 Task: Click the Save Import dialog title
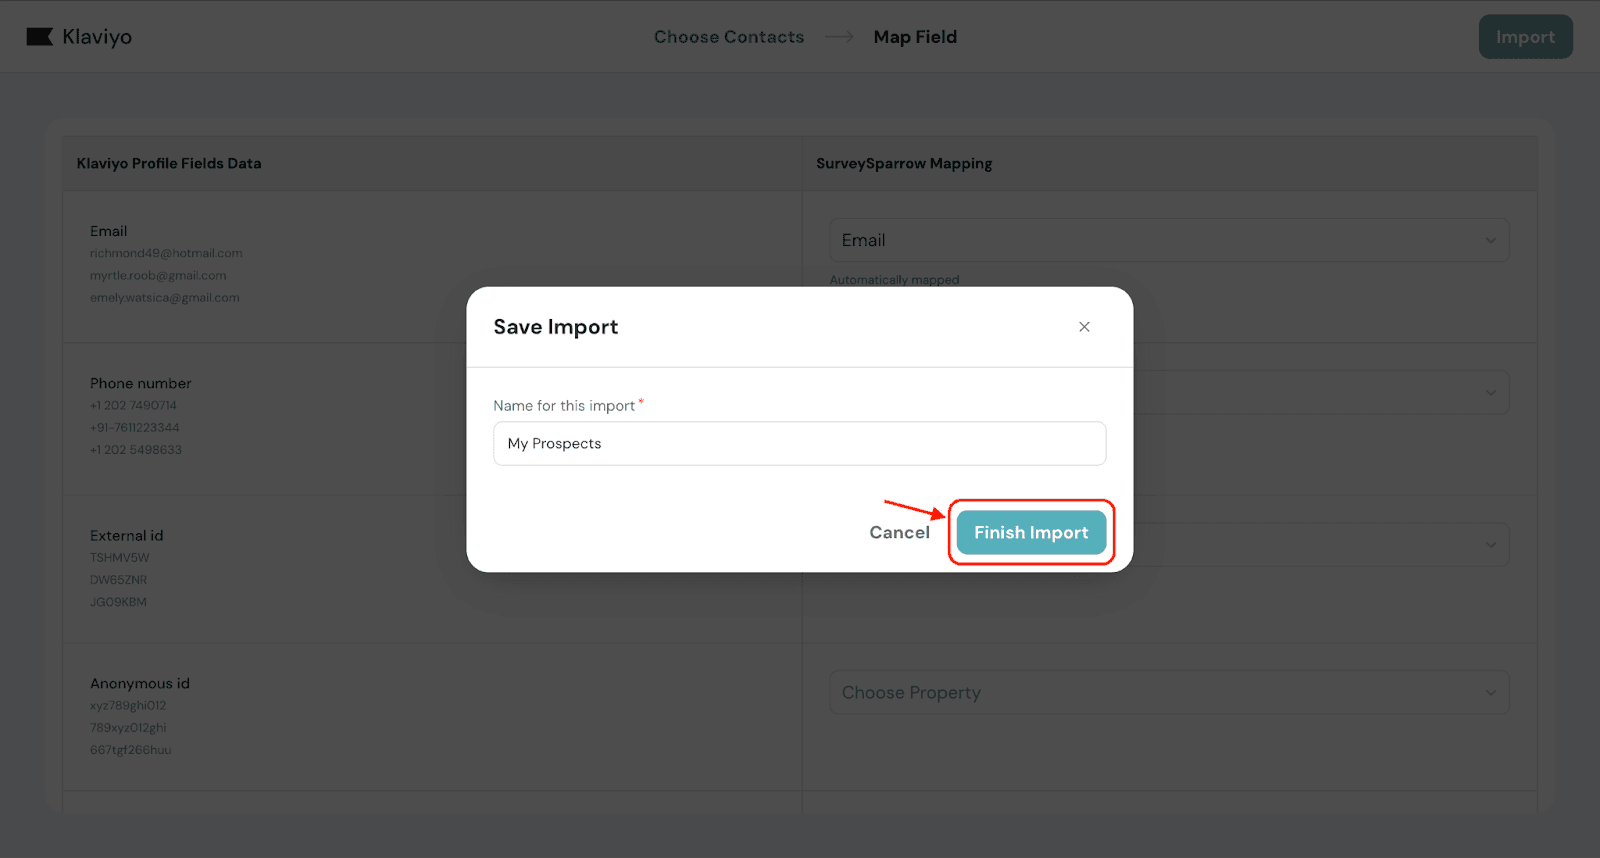(556, 327)
